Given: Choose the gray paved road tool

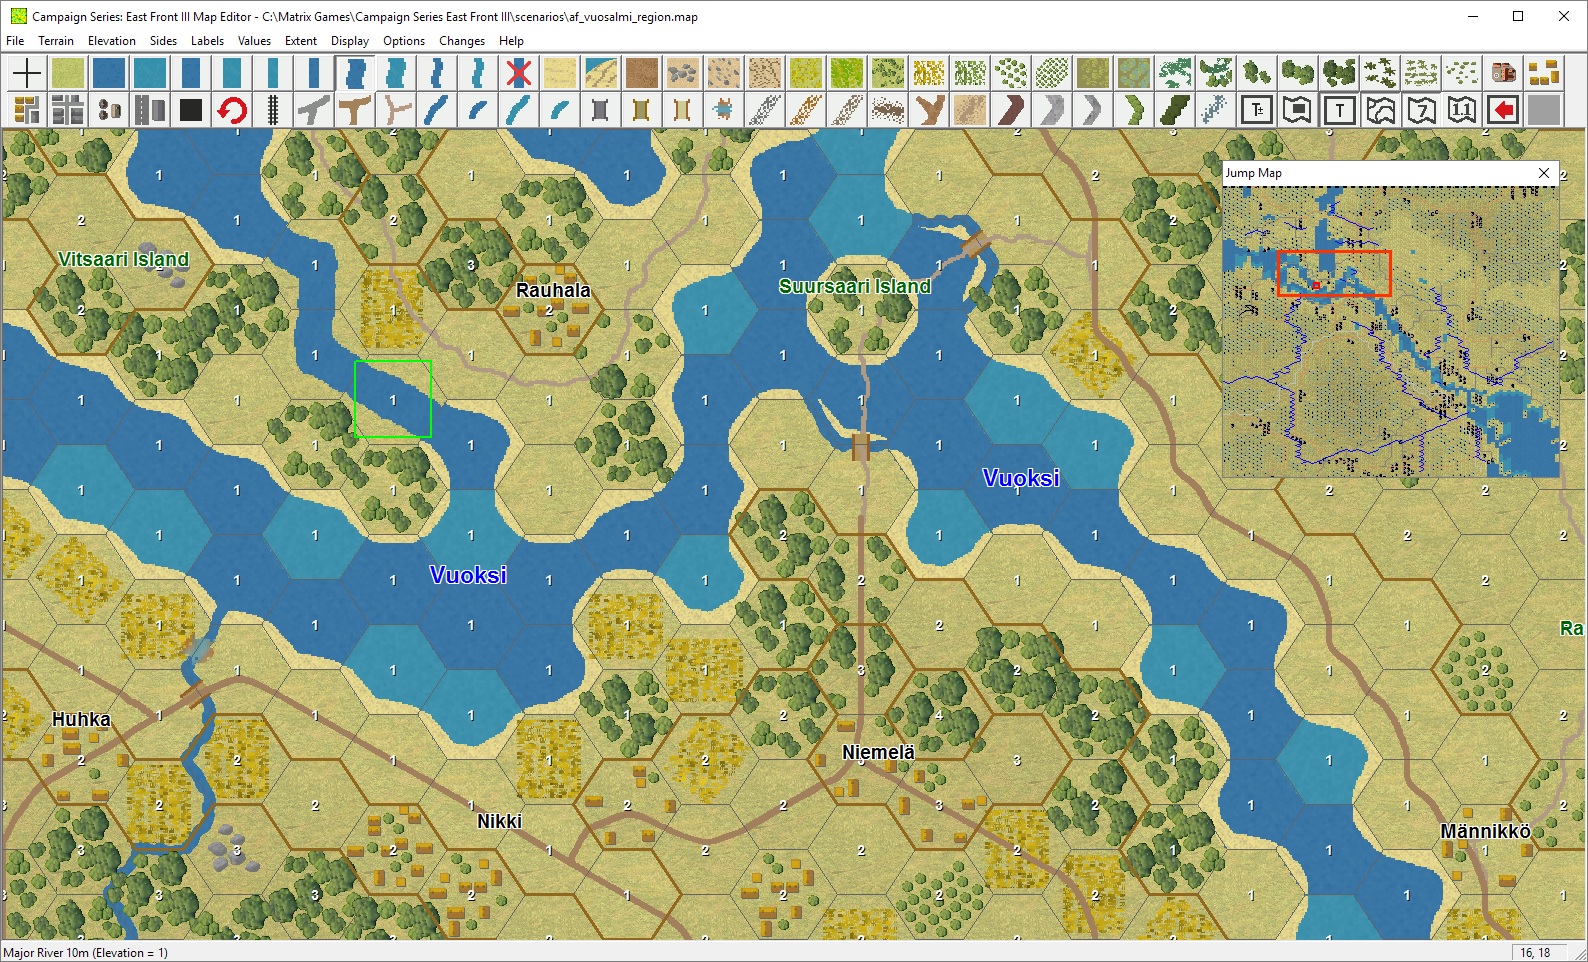Looking at the screenshot, I should pos(314,109).
